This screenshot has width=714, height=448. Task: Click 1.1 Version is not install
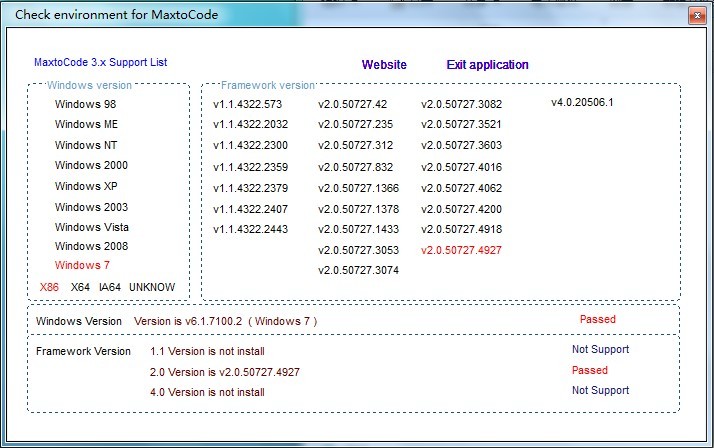(207, 351)
